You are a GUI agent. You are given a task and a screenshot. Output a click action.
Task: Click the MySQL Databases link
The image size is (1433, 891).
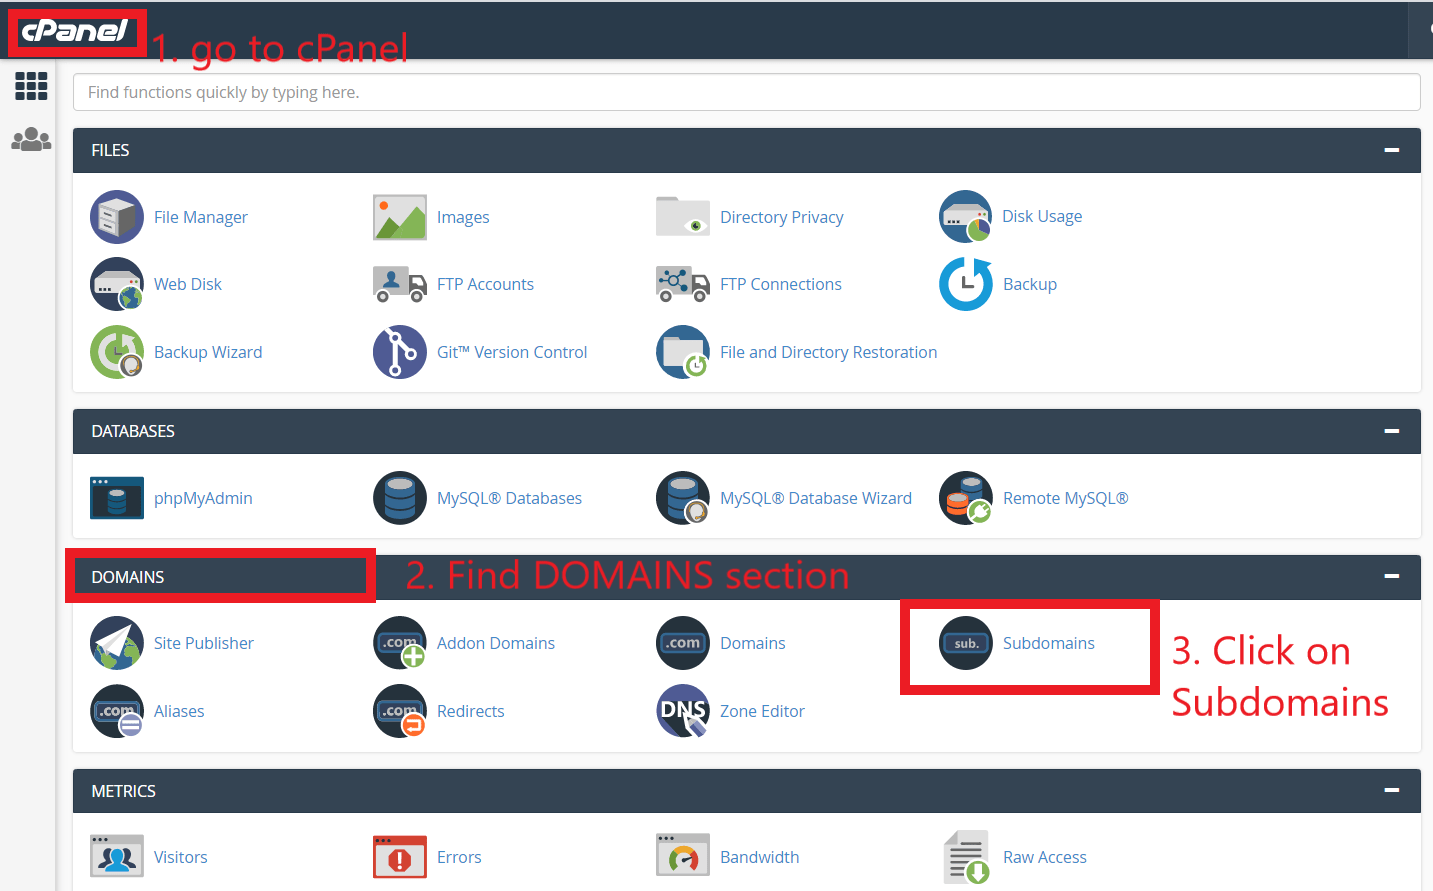pyautogui.click(x=509, y=498)
